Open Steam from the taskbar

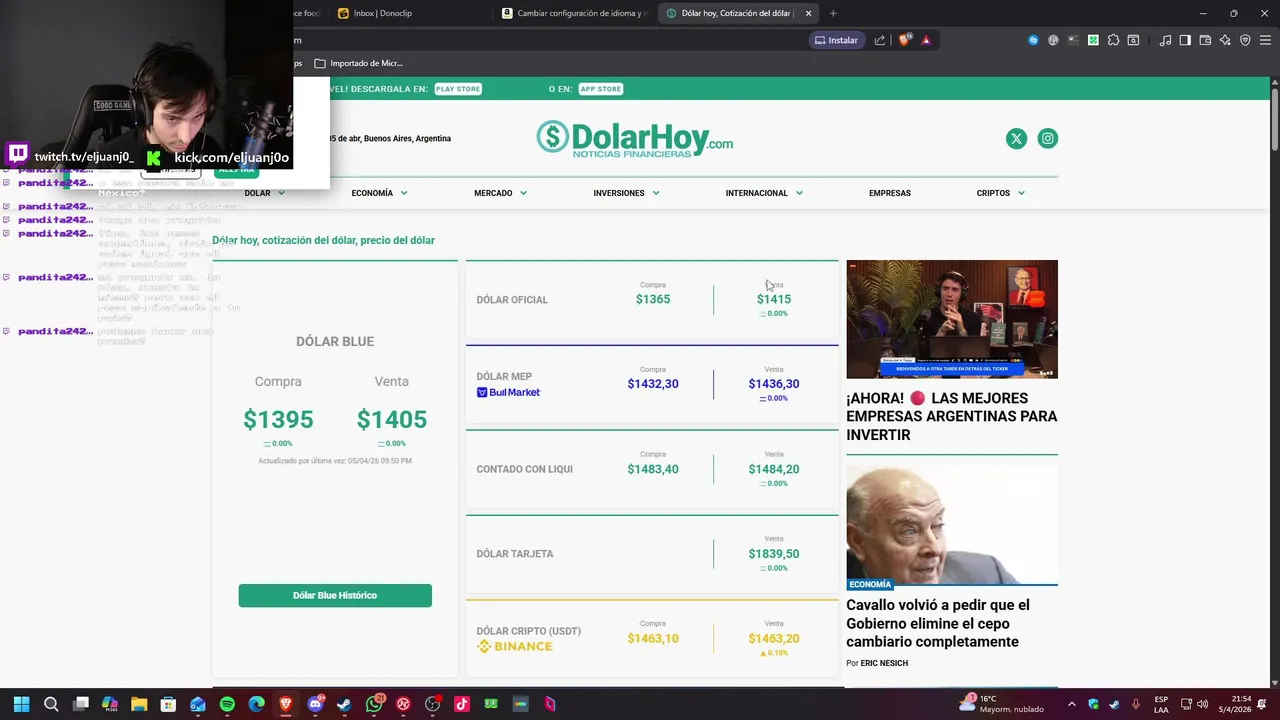coord(344,704)
